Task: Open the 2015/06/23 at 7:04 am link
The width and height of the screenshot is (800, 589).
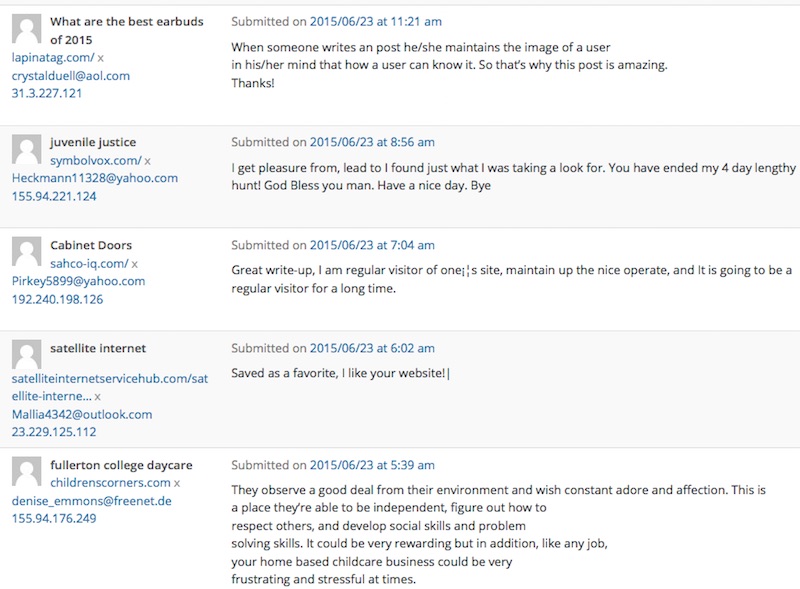Action: [x=372, y=245]
